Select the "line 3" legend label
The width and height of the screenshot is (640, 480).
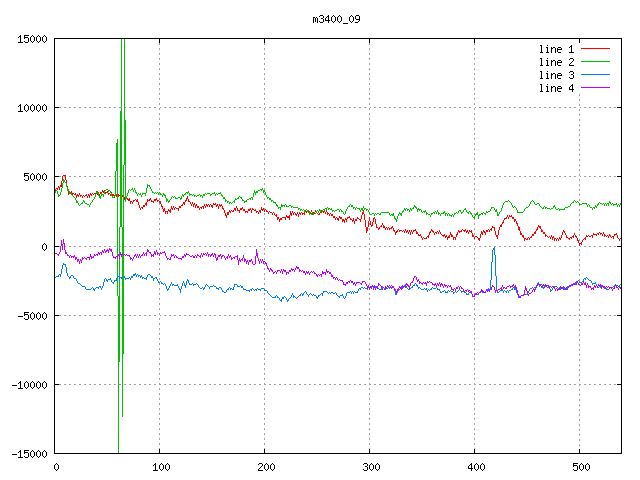(557, 75)
